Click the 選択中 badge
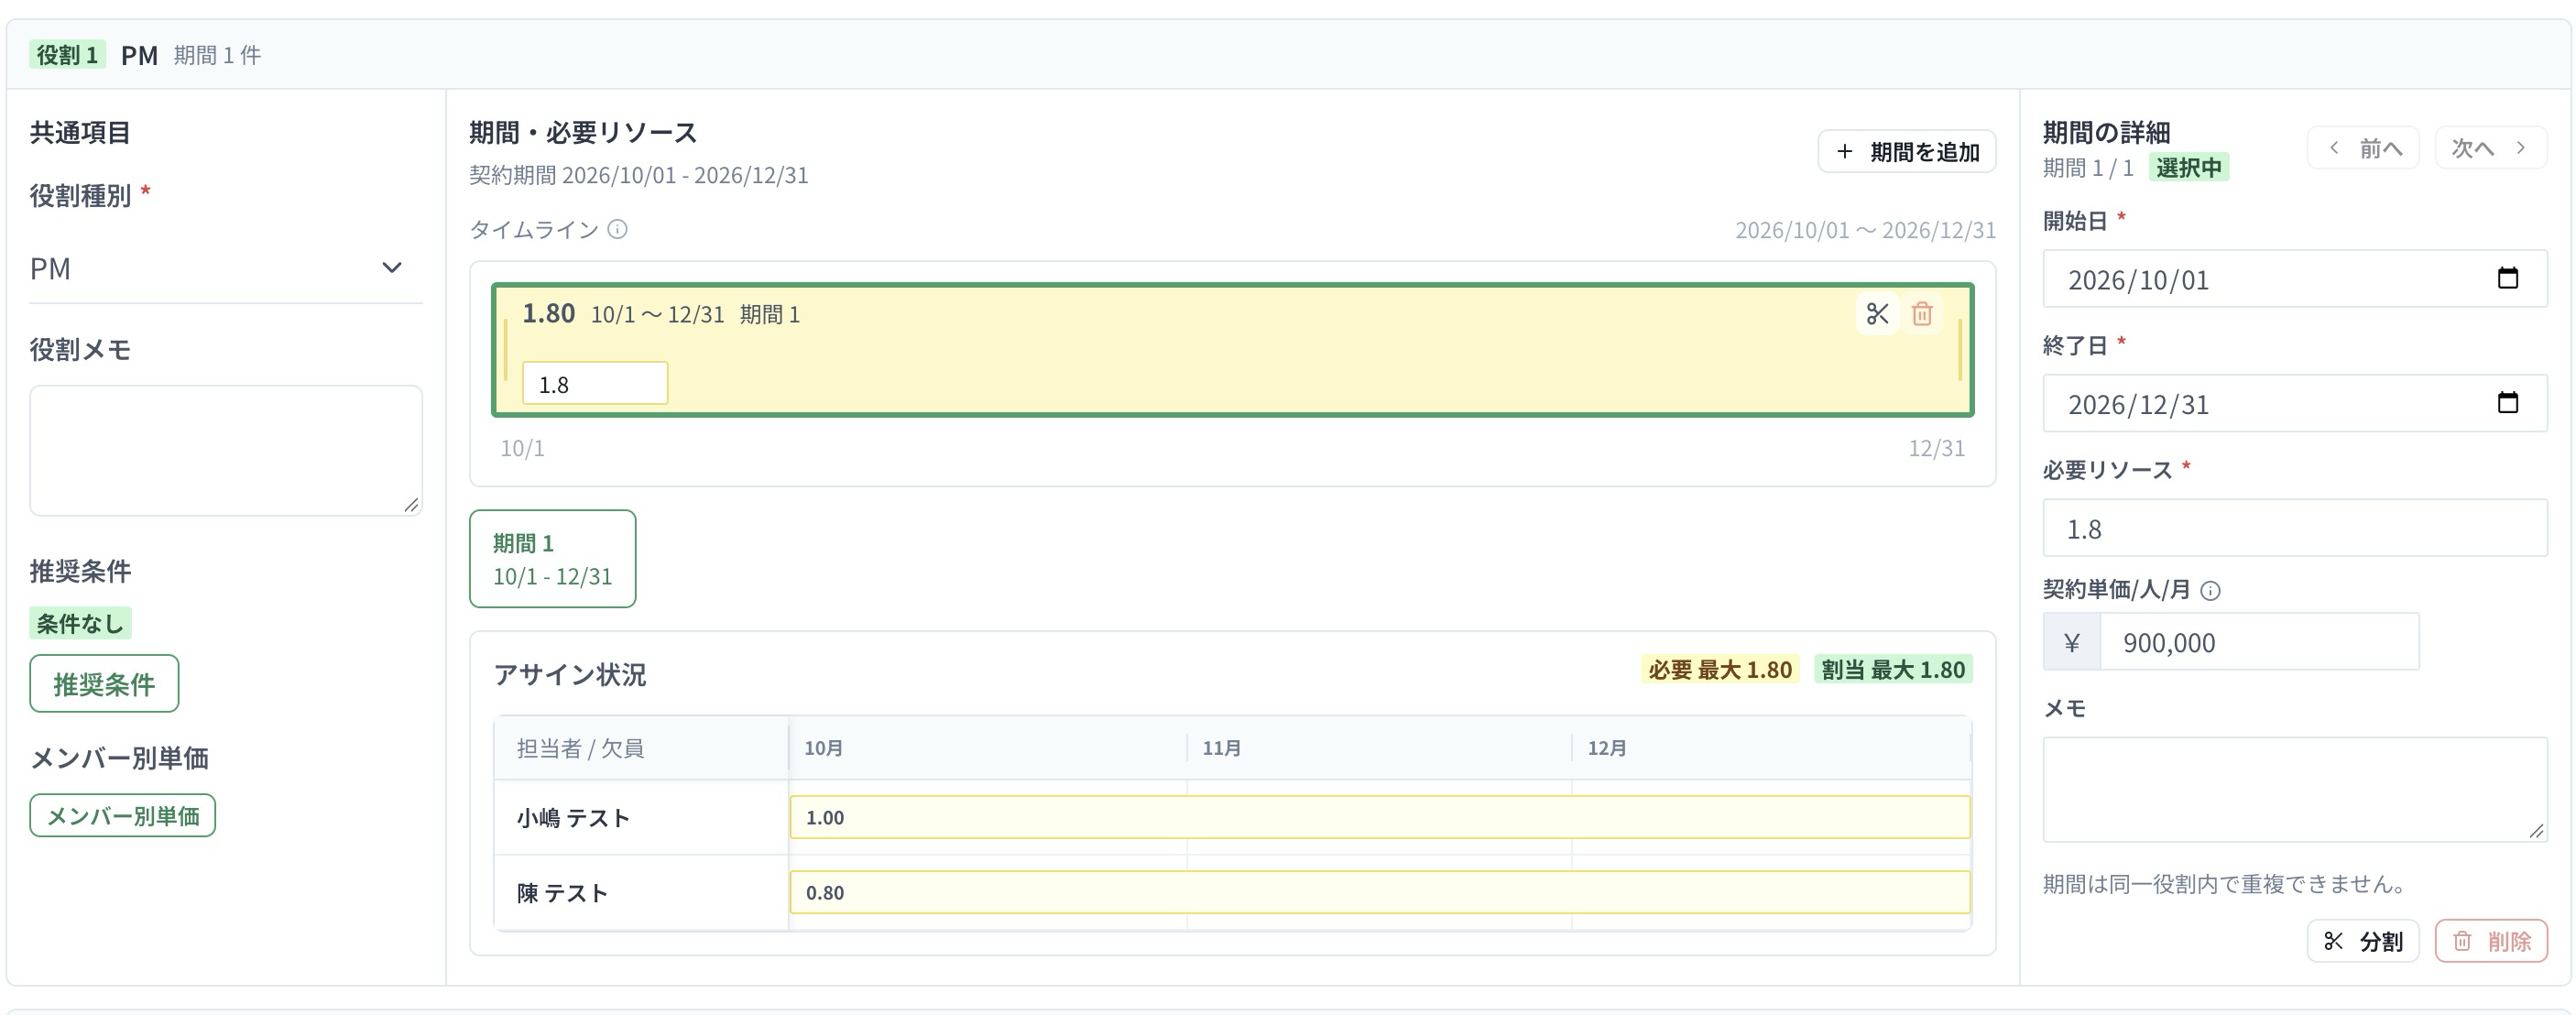The height and width of the screenshot is (1015, 2576). [x=2189, y=167]
